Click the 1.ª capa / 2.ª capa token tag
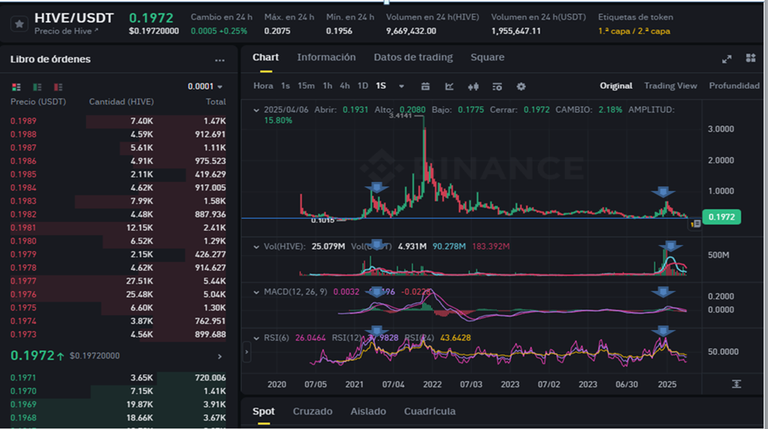Screen dimensions: 768x429 (634, 31)
